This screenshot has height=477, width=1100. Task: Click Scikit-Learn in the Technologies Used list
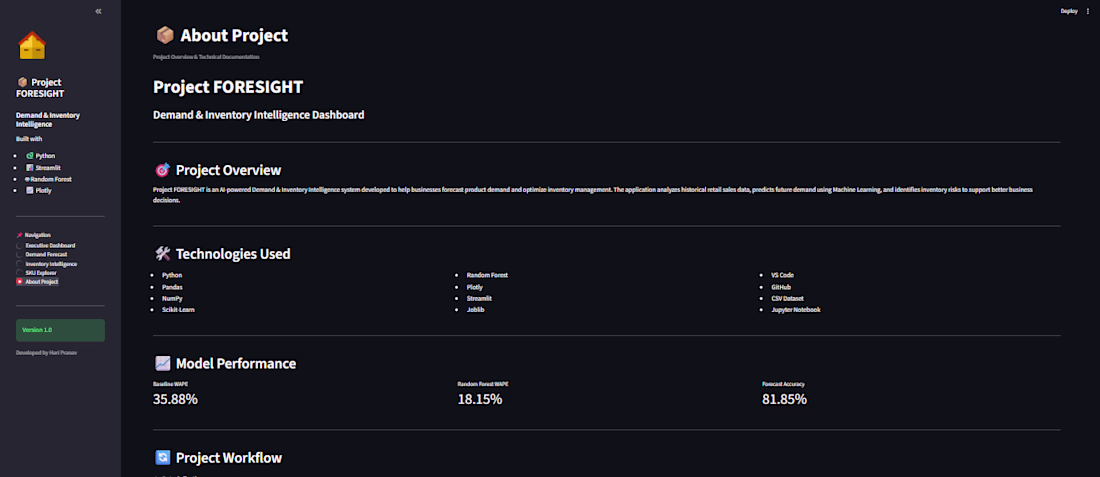click(x=178, y=309)
